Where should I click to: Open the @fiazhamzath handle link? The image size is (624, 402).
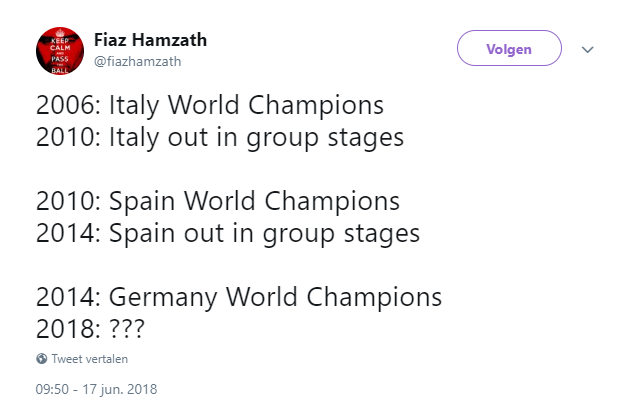(138, 61)
